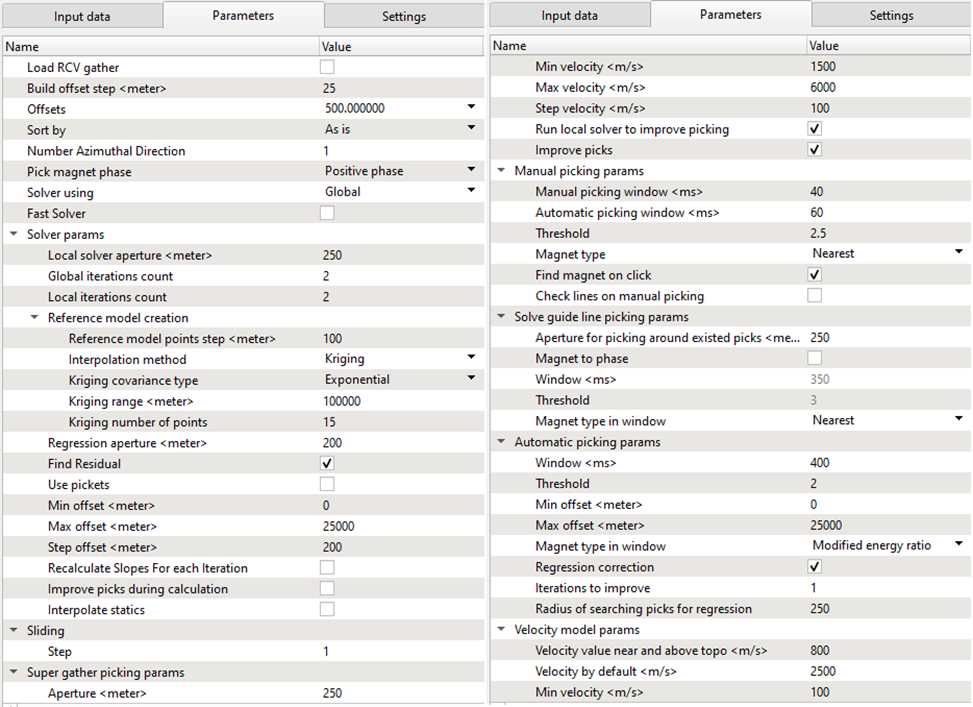Open the Offsets dropdown
Screen dimensions: 973x707
(470, 108)
